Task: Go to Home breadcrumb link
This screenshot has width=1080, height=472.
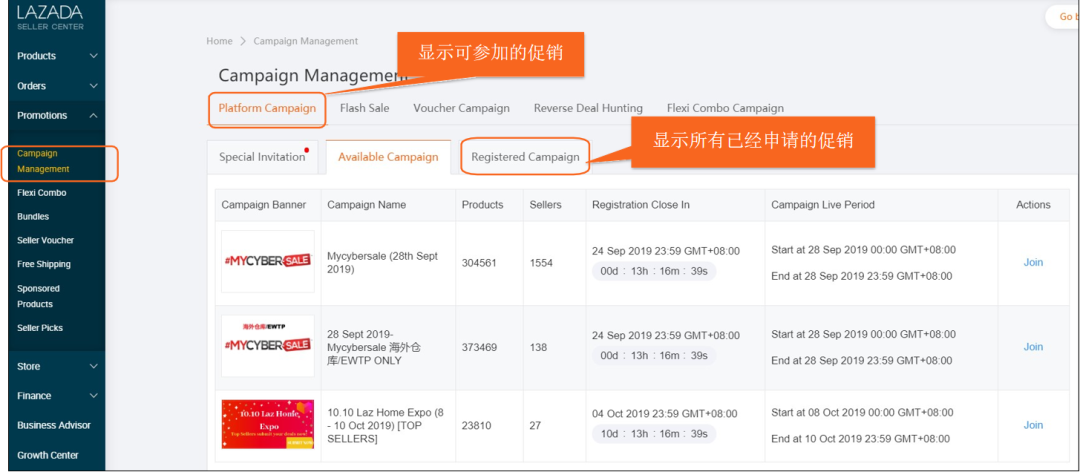Action: click(219, 41)
